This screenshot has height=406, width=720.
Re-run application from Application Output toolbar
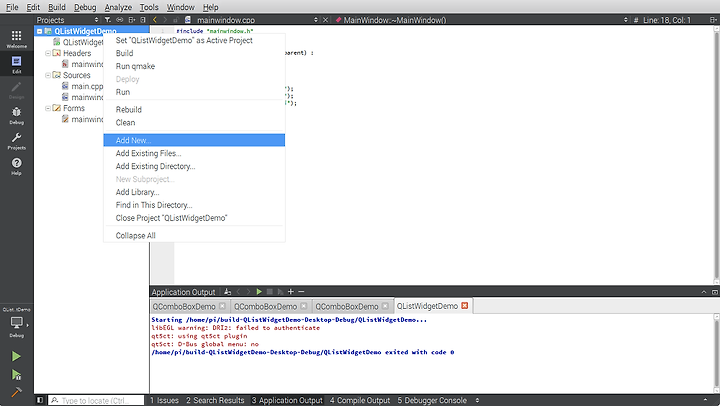click(x=259, y=292)
